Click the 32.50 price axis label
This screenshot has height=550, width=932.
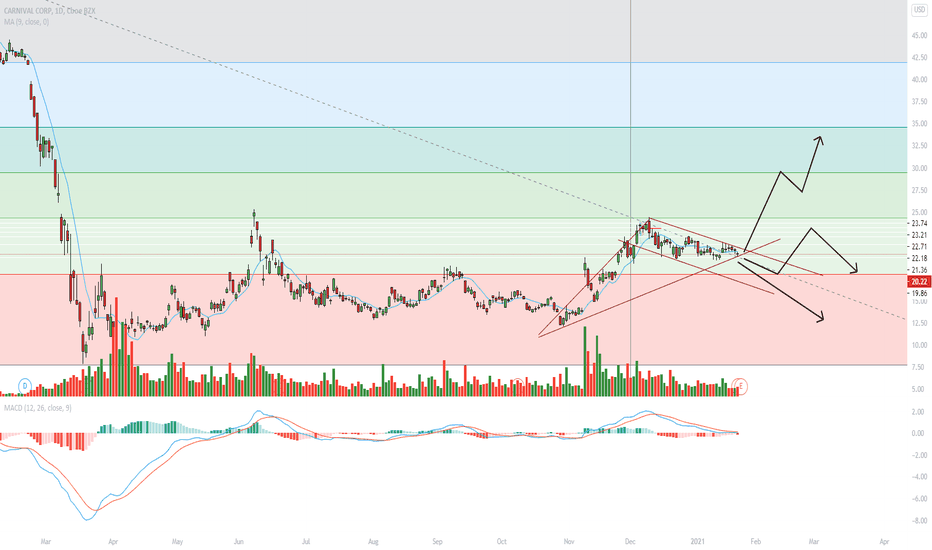[x=919, y=146]
